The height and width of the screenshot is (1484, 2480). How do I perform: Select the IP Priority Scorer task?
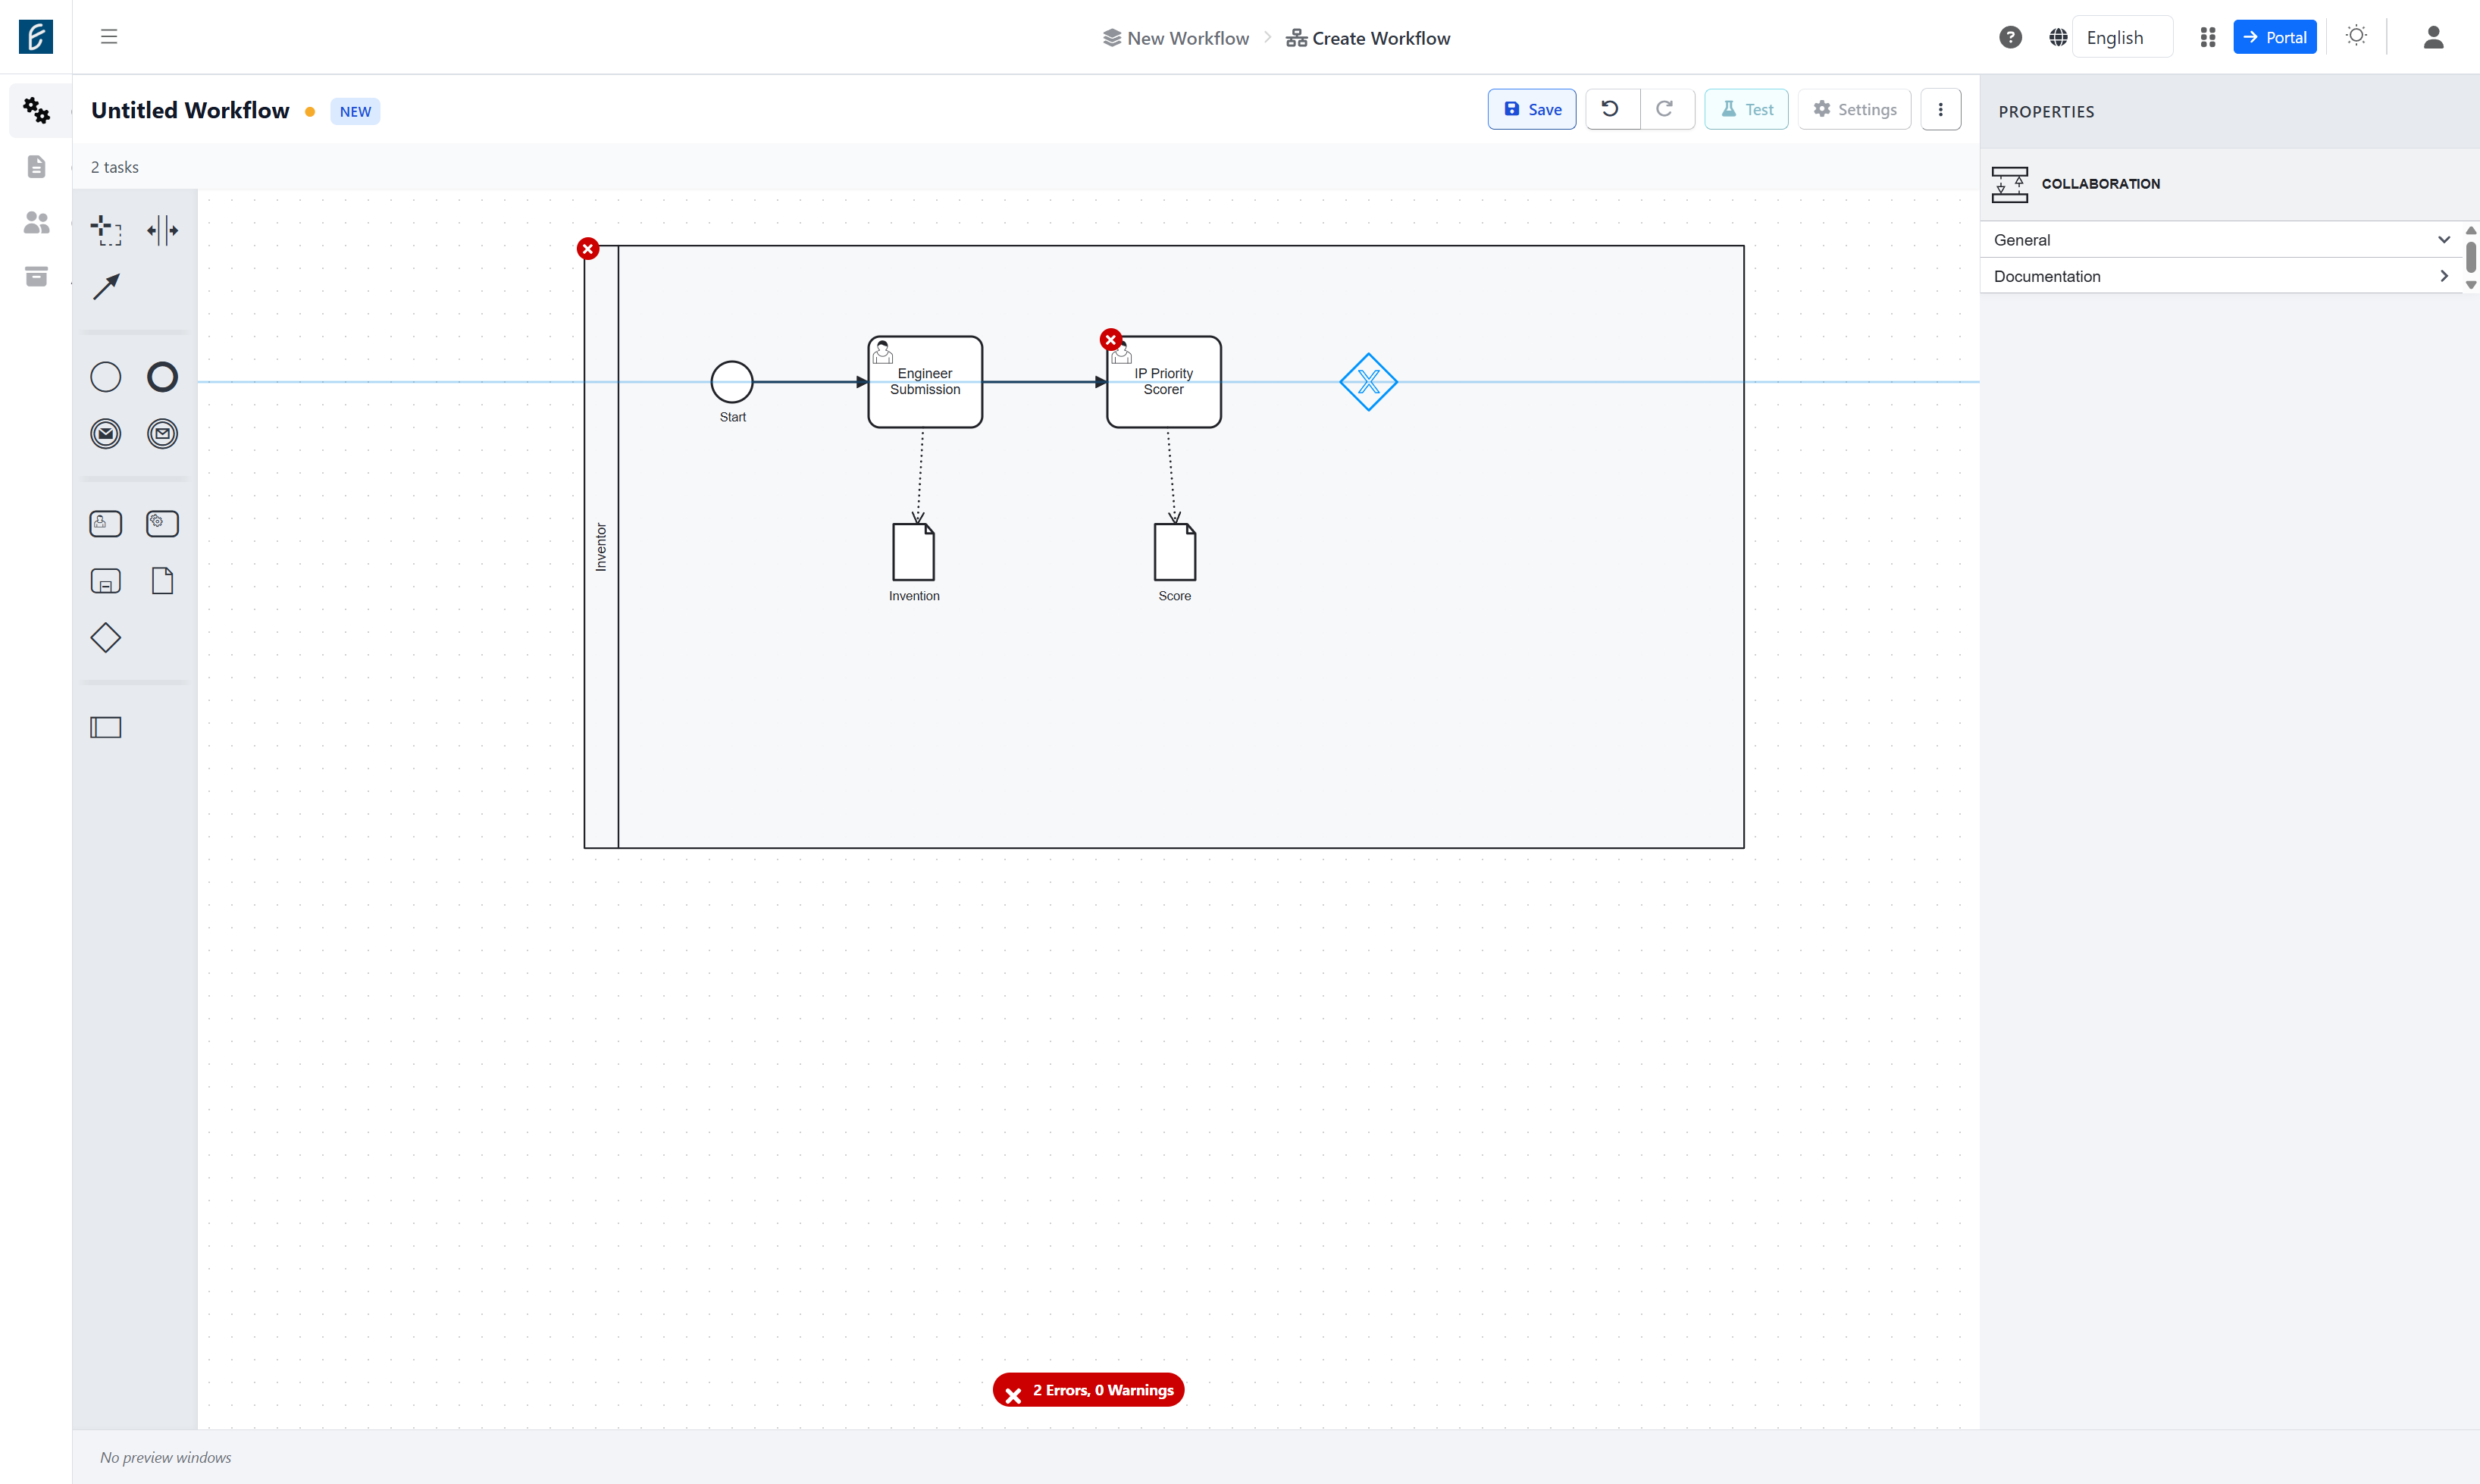point(1164,382)
